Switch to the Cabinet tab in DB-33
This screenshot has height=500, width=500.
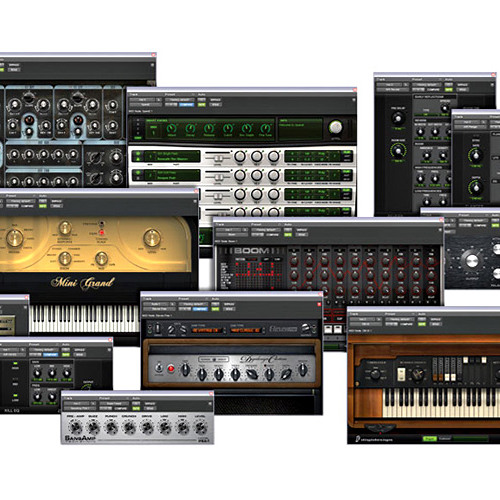445,439
